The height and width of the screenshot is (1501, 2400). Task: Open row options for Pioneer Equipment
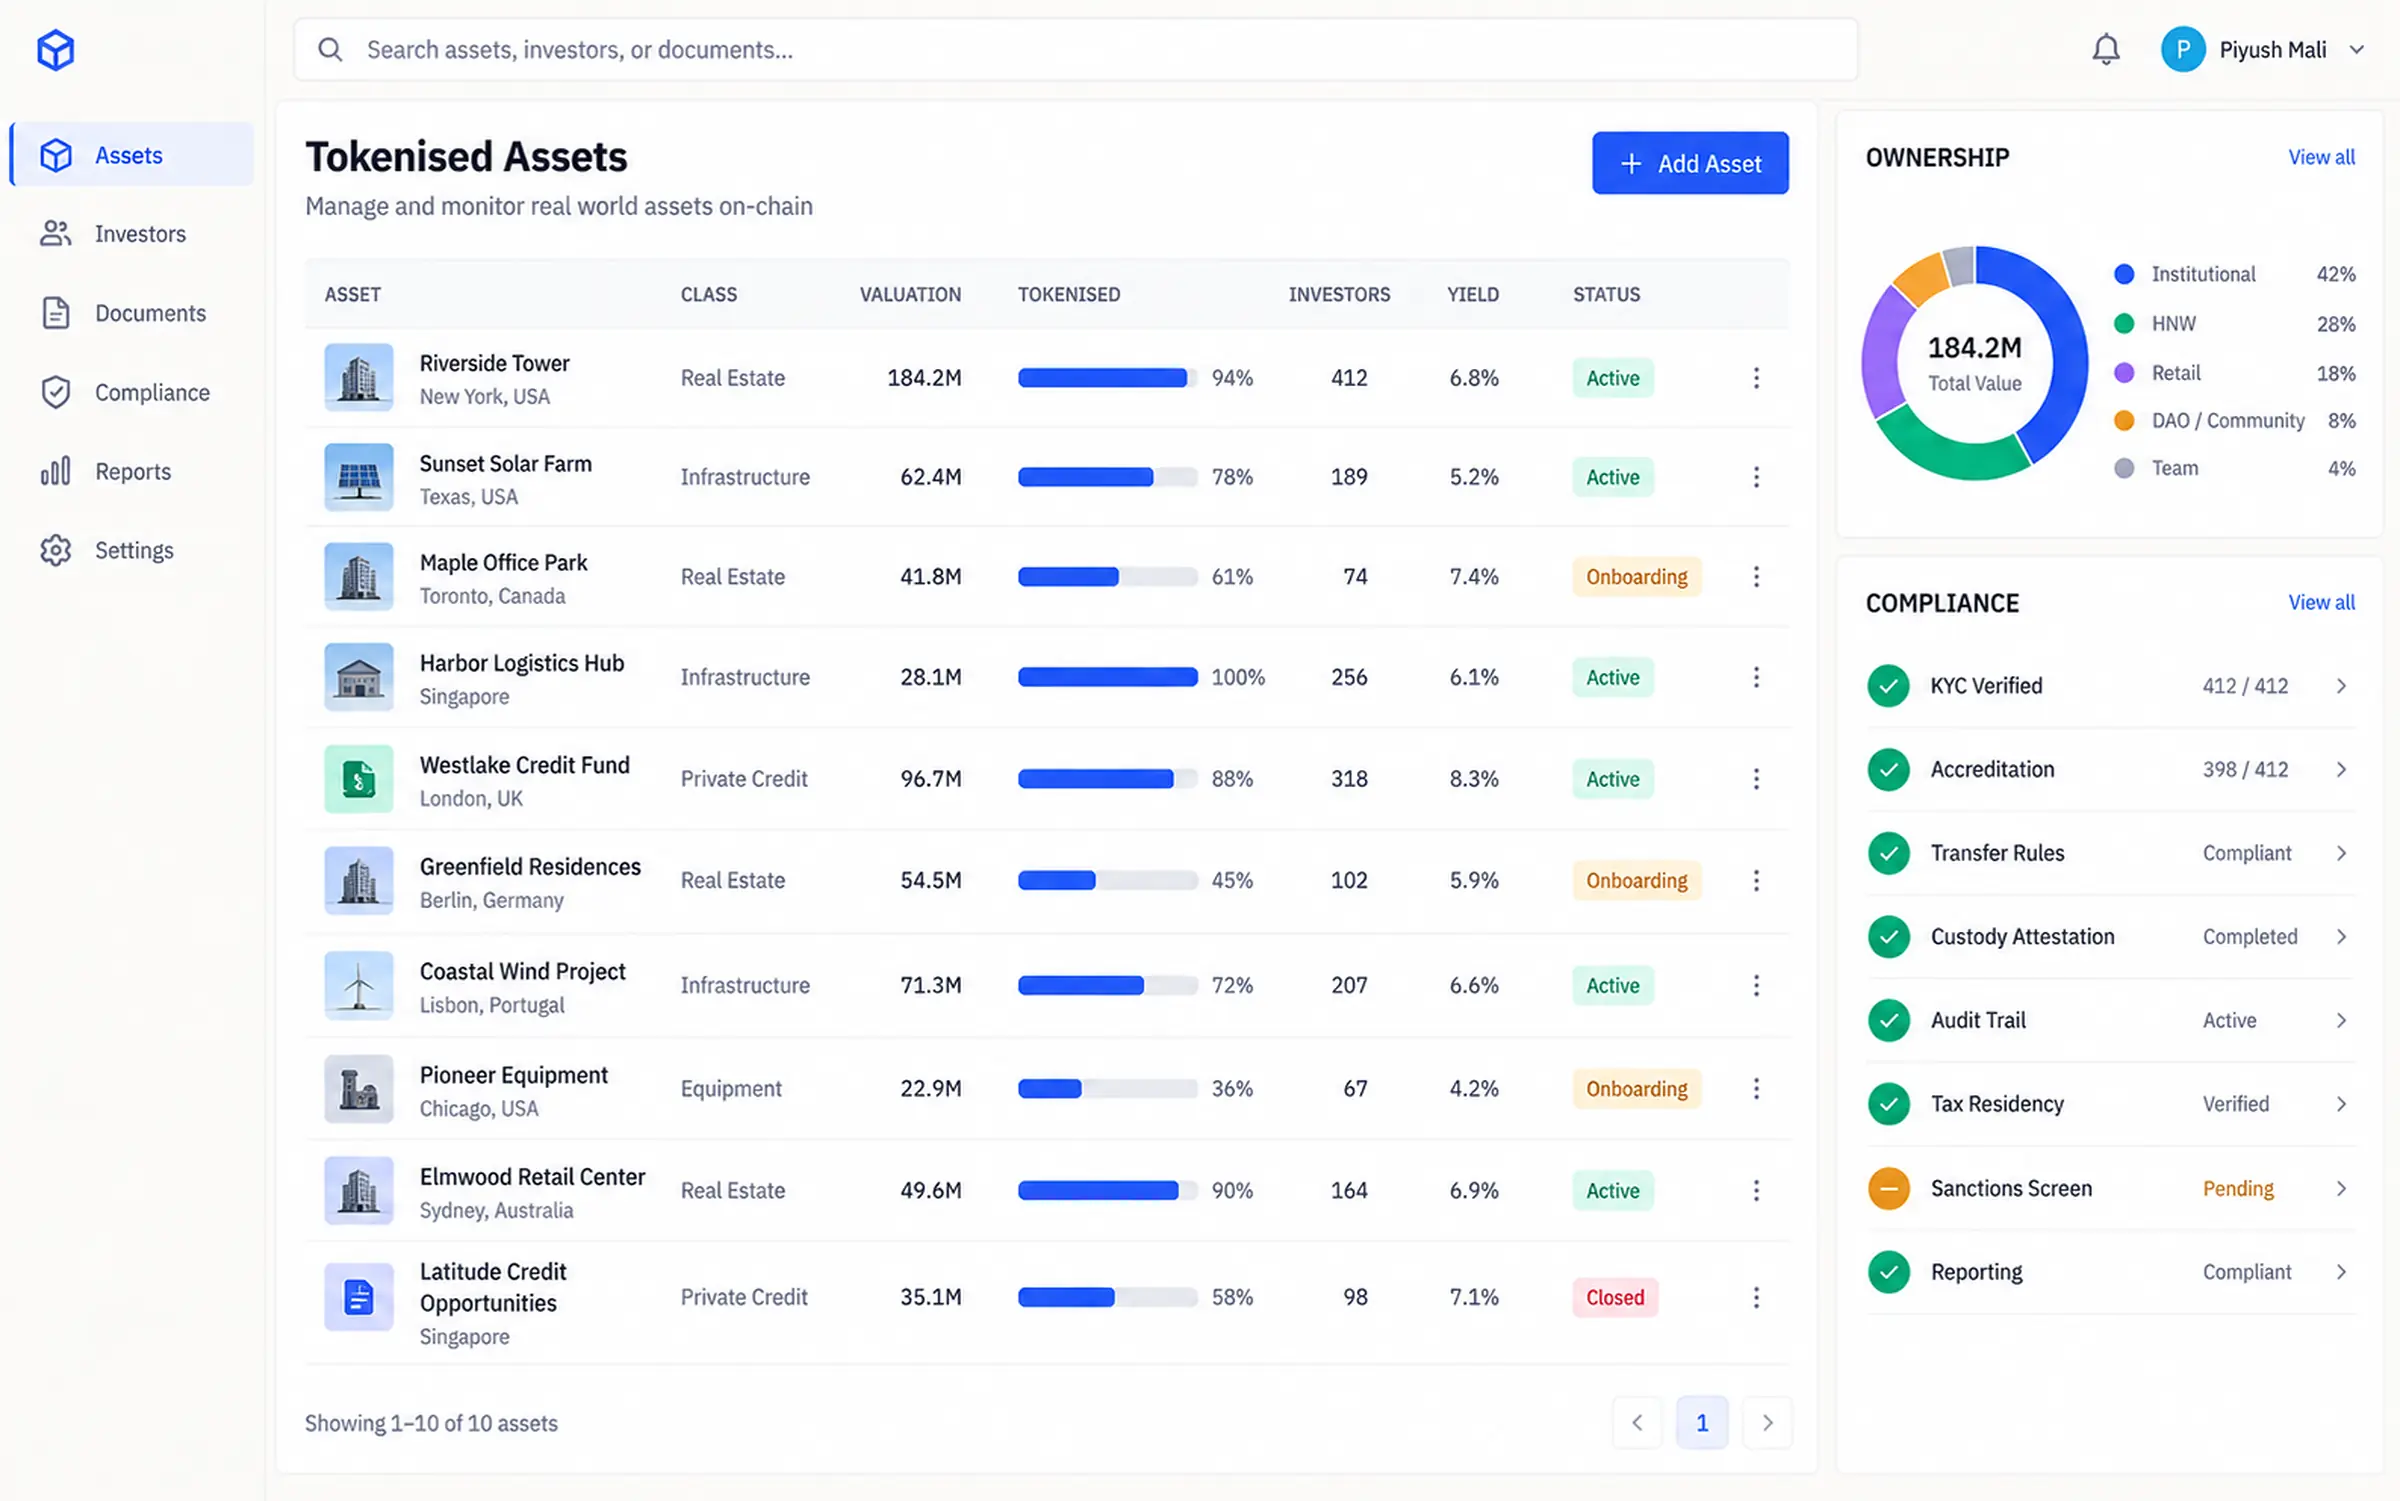click(x=1756, y=1088)
